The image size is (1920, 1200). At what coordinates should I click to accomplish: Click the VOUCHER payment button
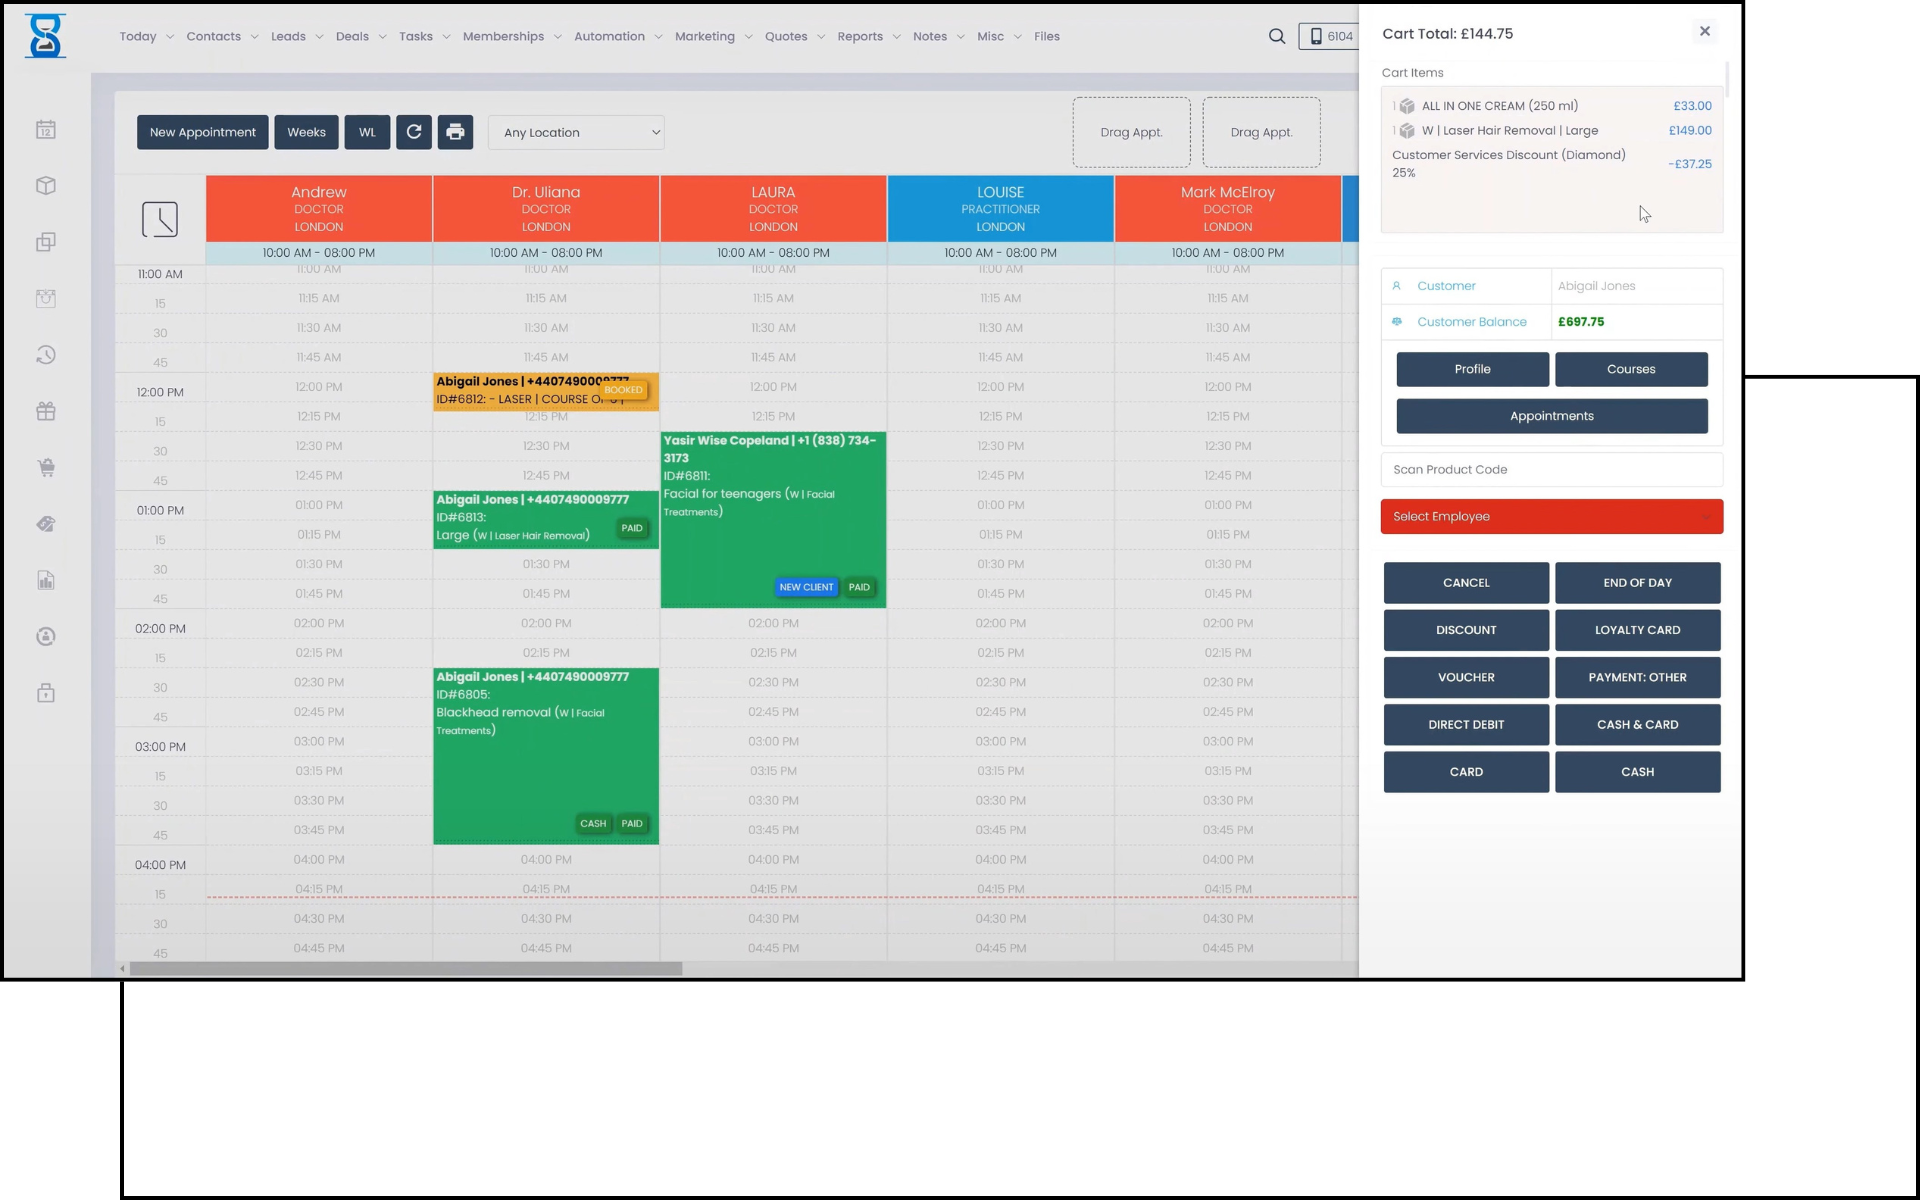click(1466, 677)
